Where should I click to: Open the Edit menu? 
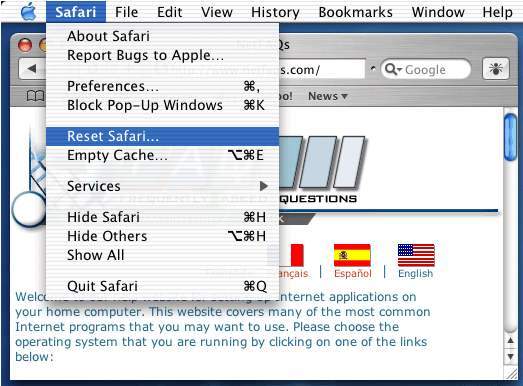169,12
